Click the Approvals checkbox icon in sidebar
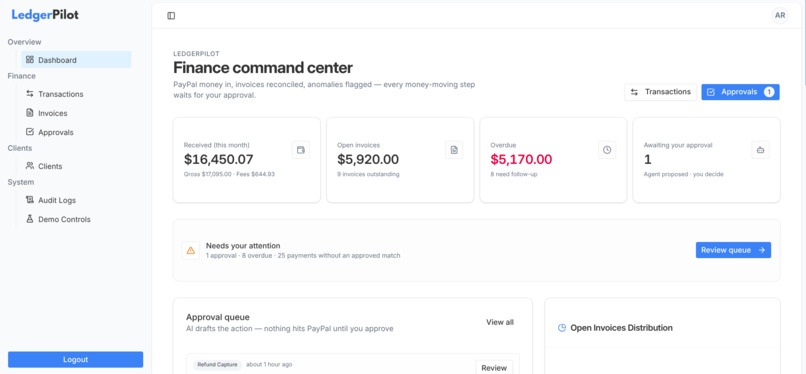This screenshot has width=806, height=374. (x=30, y=132)
